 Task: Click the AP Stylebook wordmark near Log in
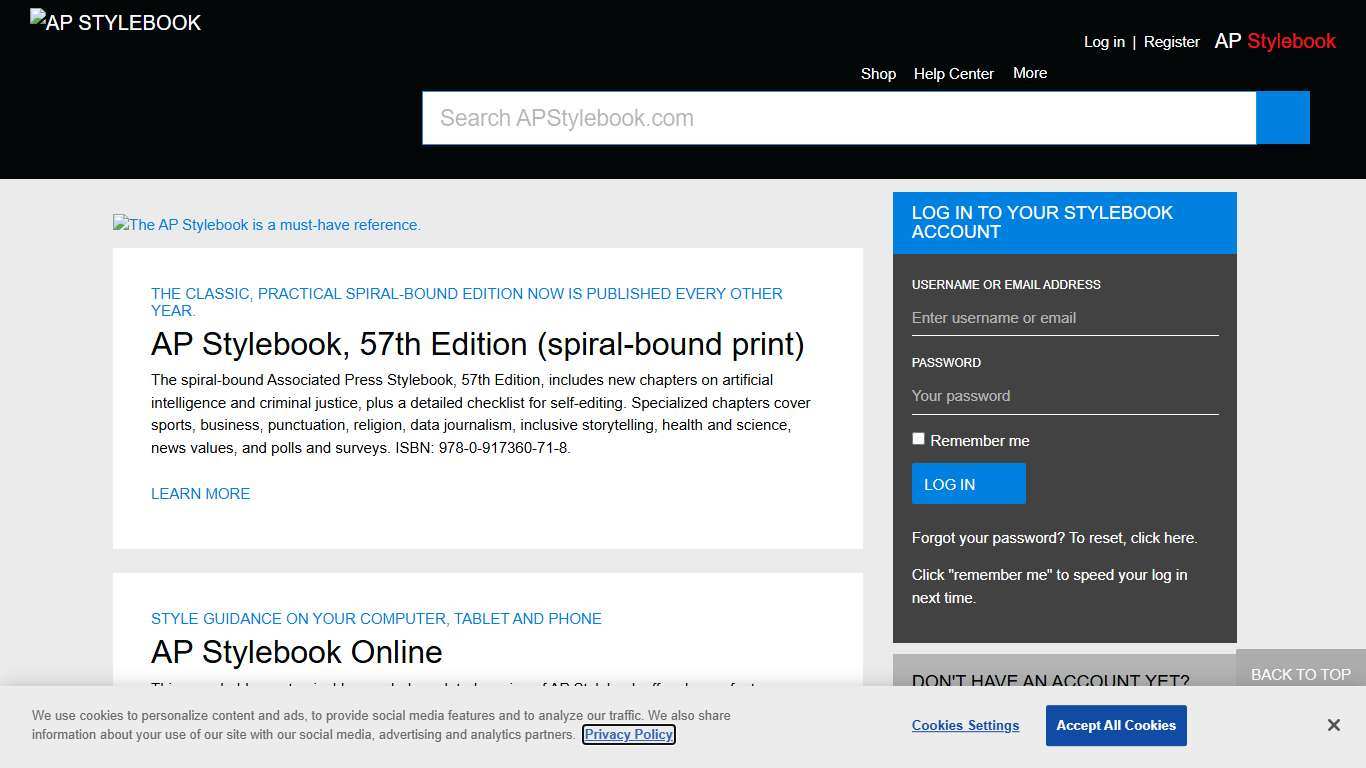pos(1275,41)
